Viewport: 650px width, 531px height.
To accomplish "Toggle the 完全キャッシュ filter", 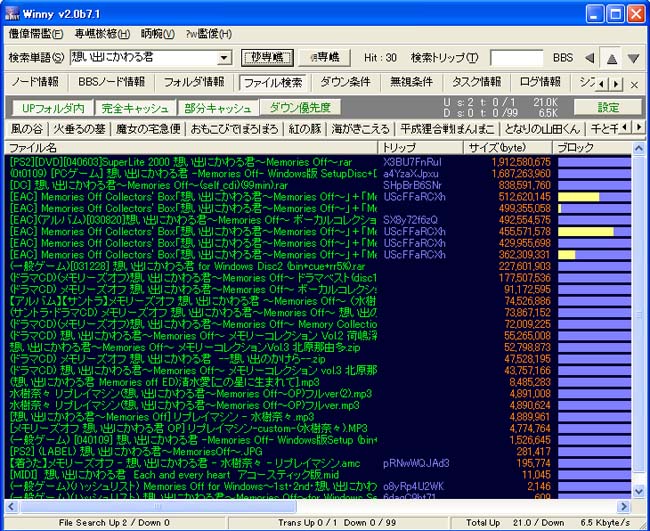I will click(135, 108).
